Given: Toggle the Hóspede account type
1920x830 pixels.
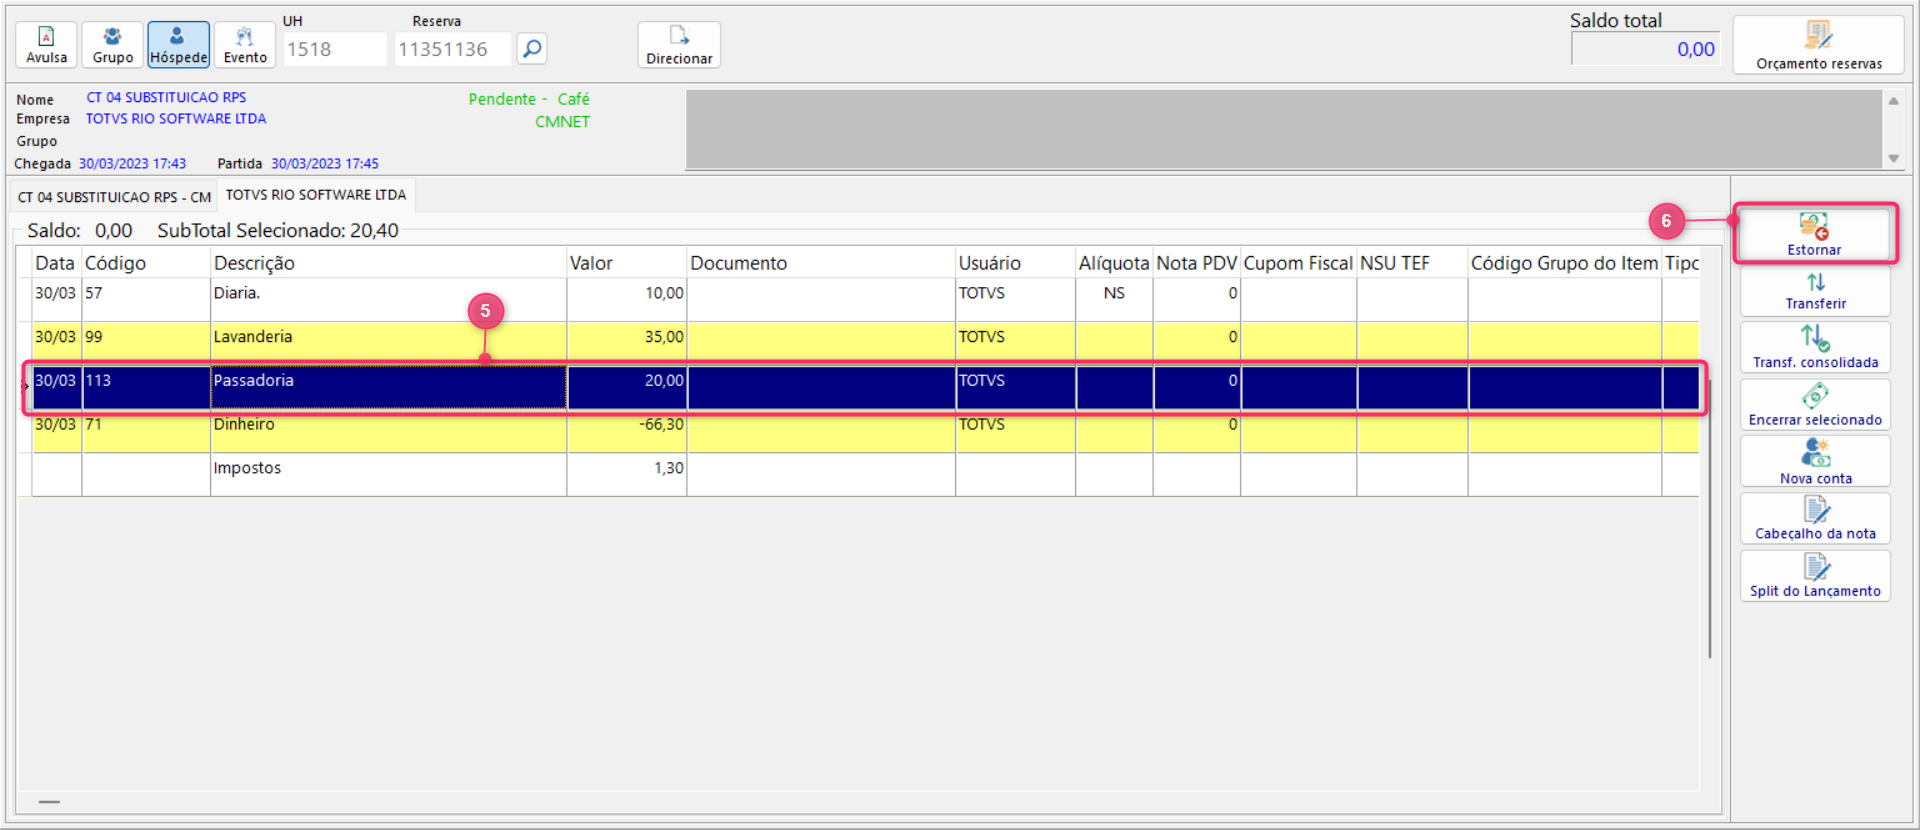Looking at the screenshot, I should 178,45.
